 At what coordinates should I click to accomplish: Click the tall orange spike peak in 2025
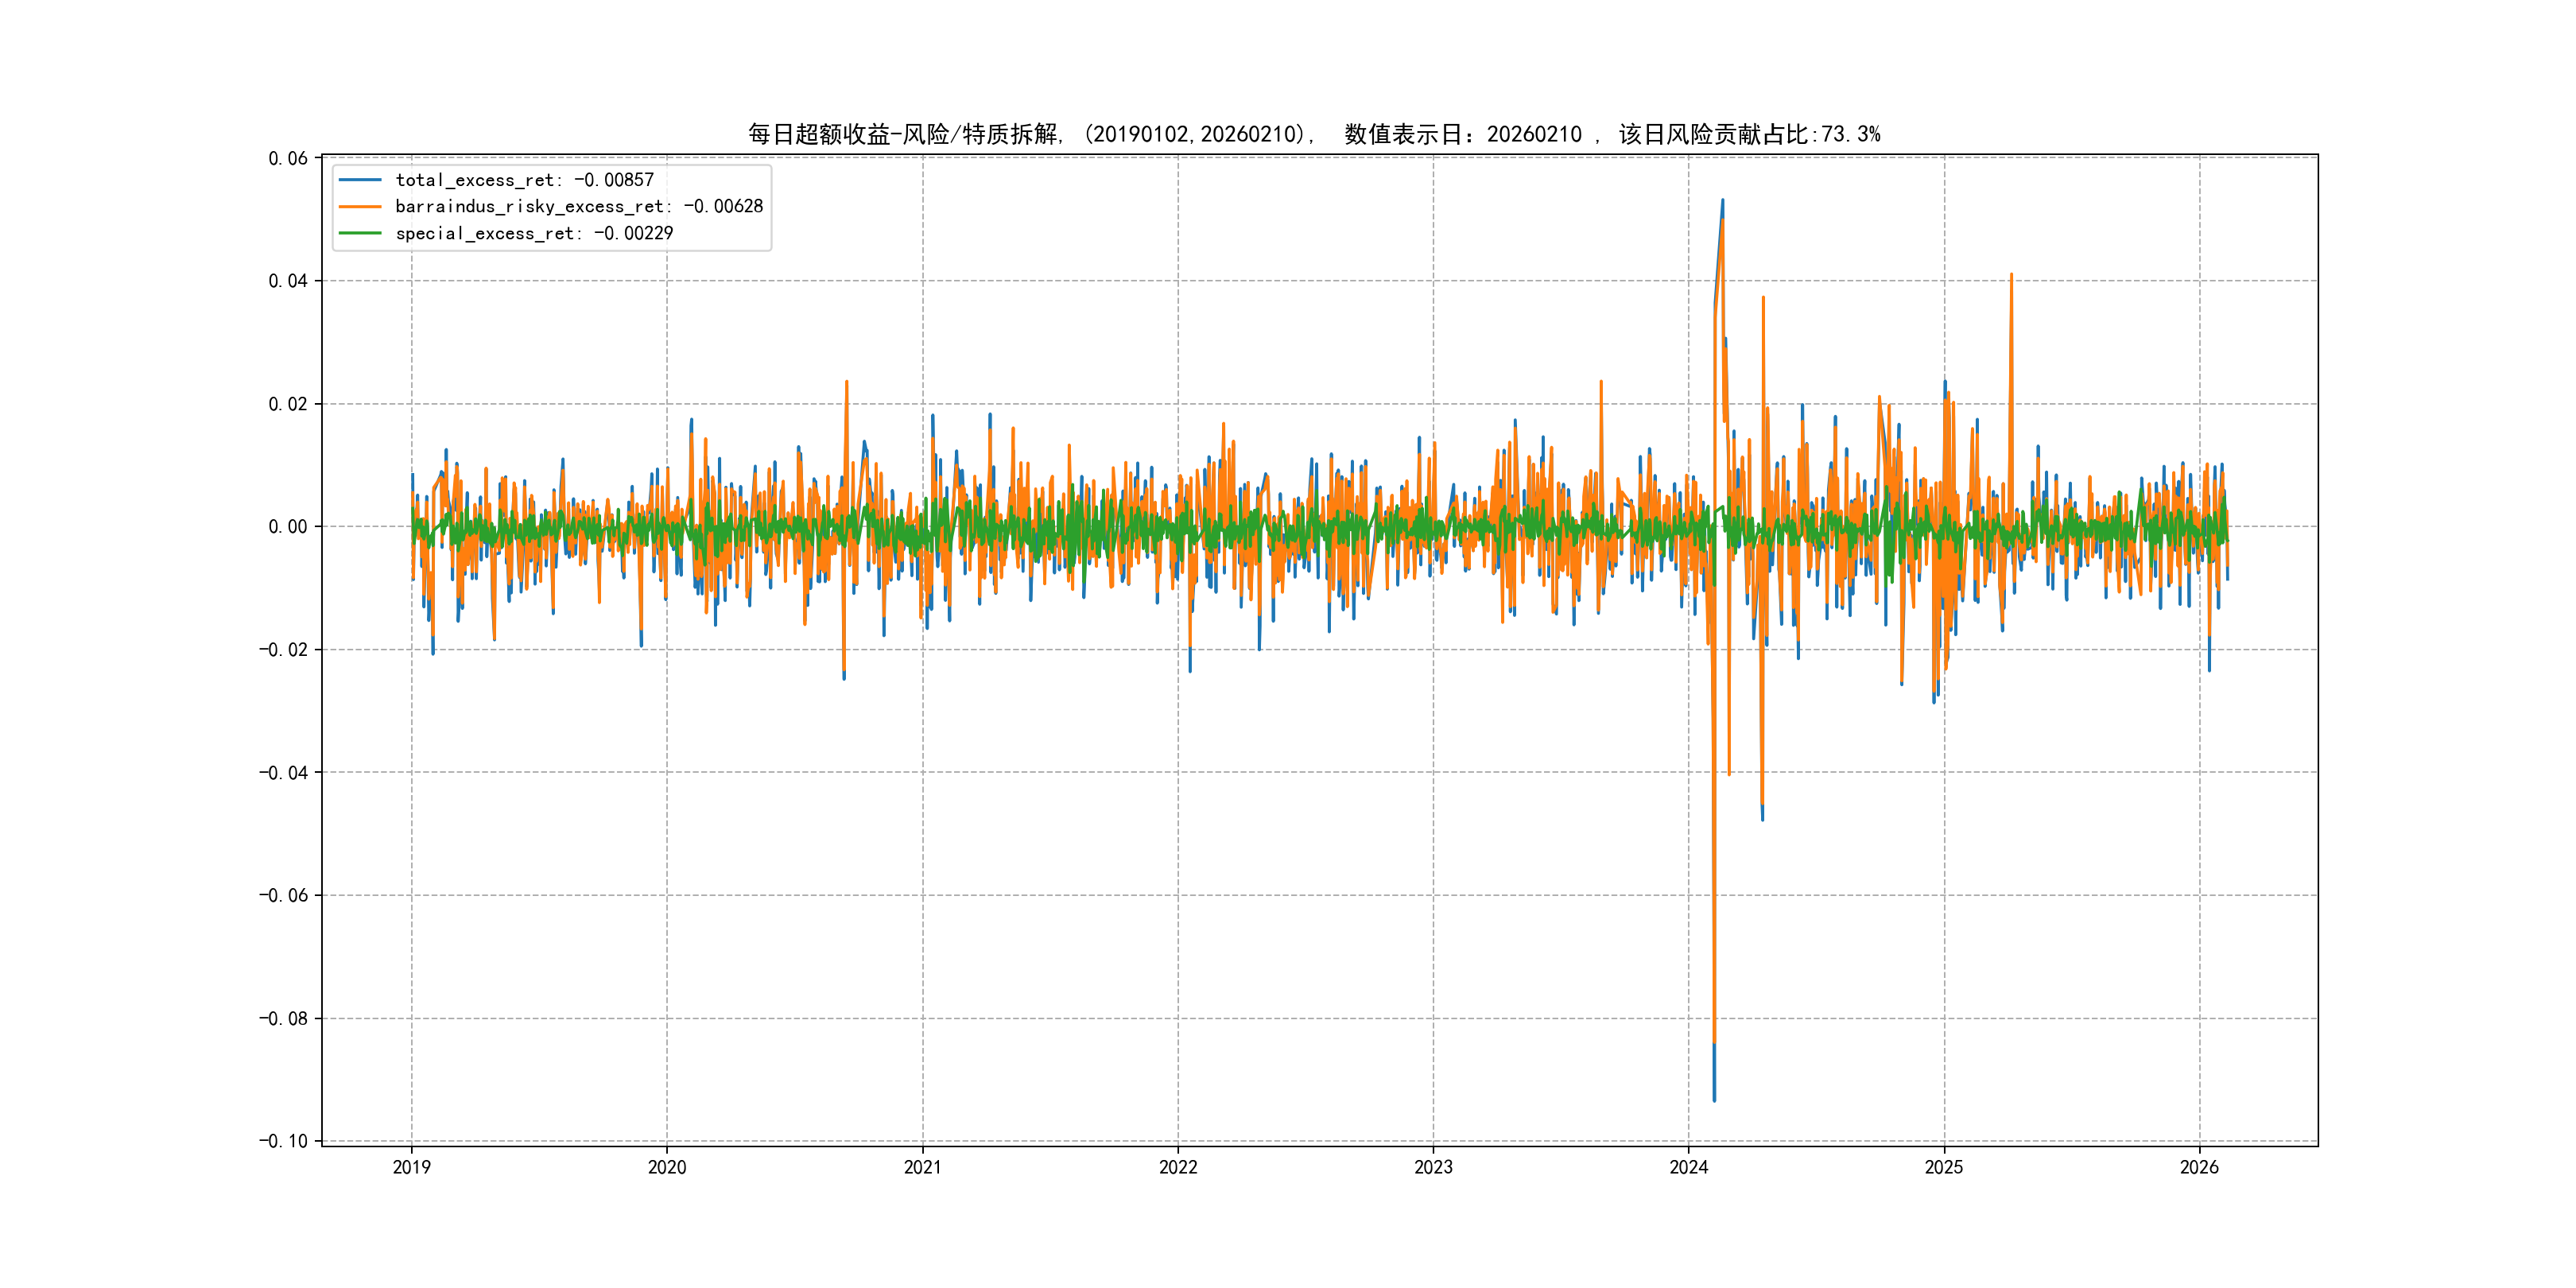(x=2011, y=275)
